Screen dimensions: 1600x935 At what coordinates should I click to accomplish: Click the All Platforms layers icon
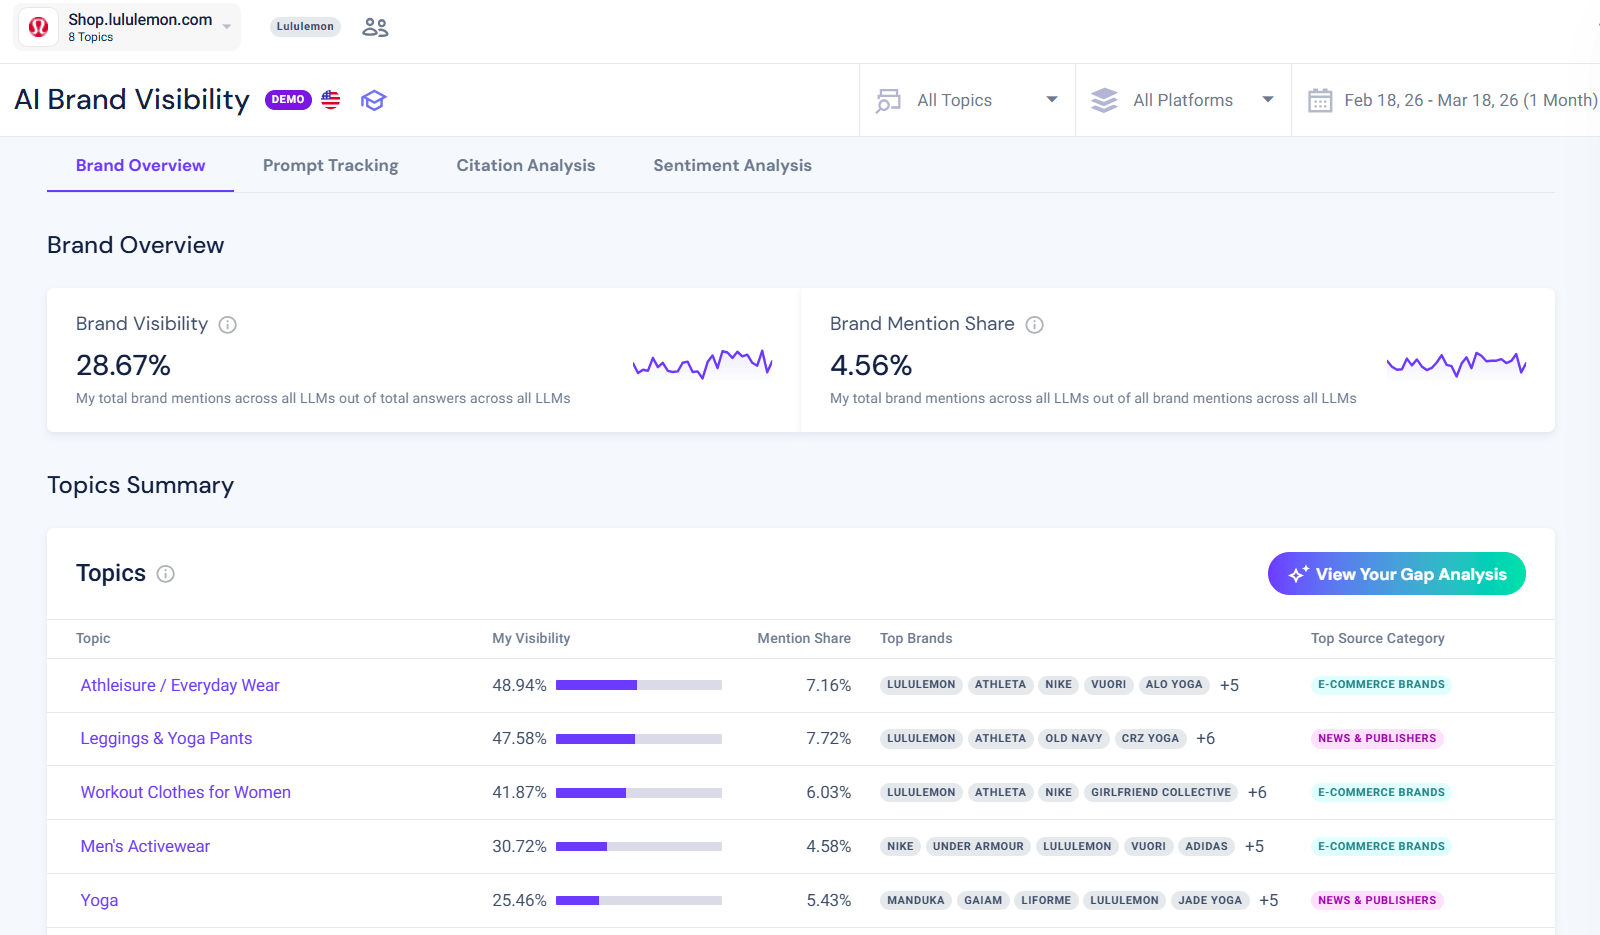pyautogui.click(x=1104, y=100)
